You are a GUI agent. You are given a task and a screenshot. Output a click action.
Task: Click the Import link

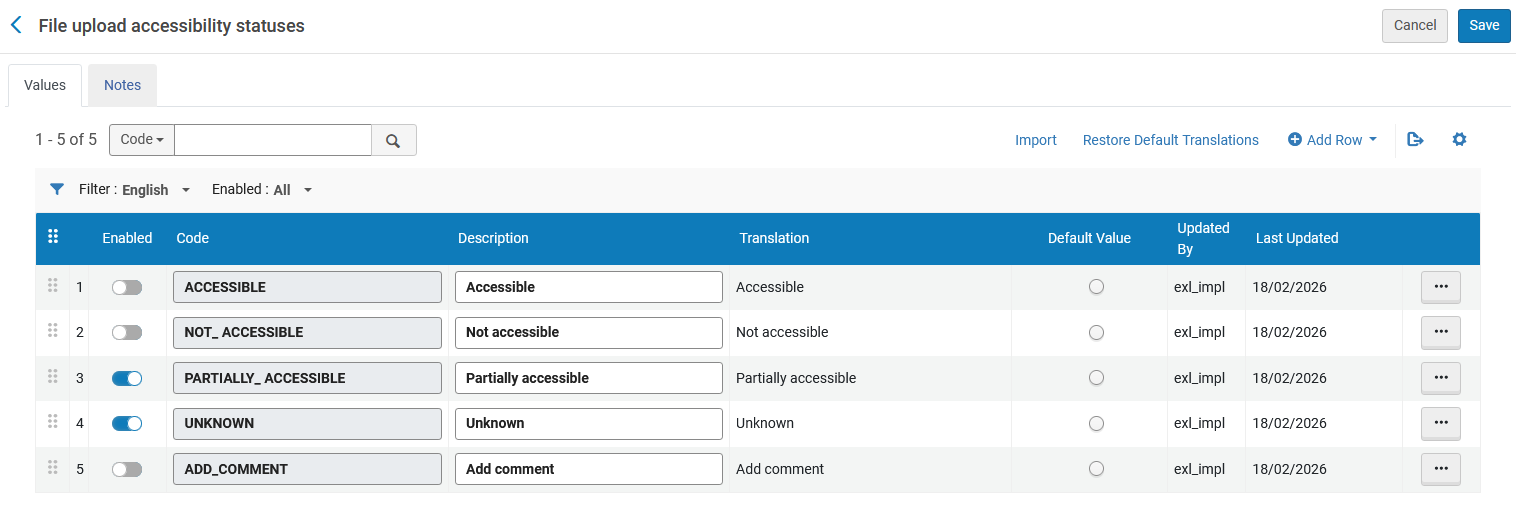(1036, 140)
